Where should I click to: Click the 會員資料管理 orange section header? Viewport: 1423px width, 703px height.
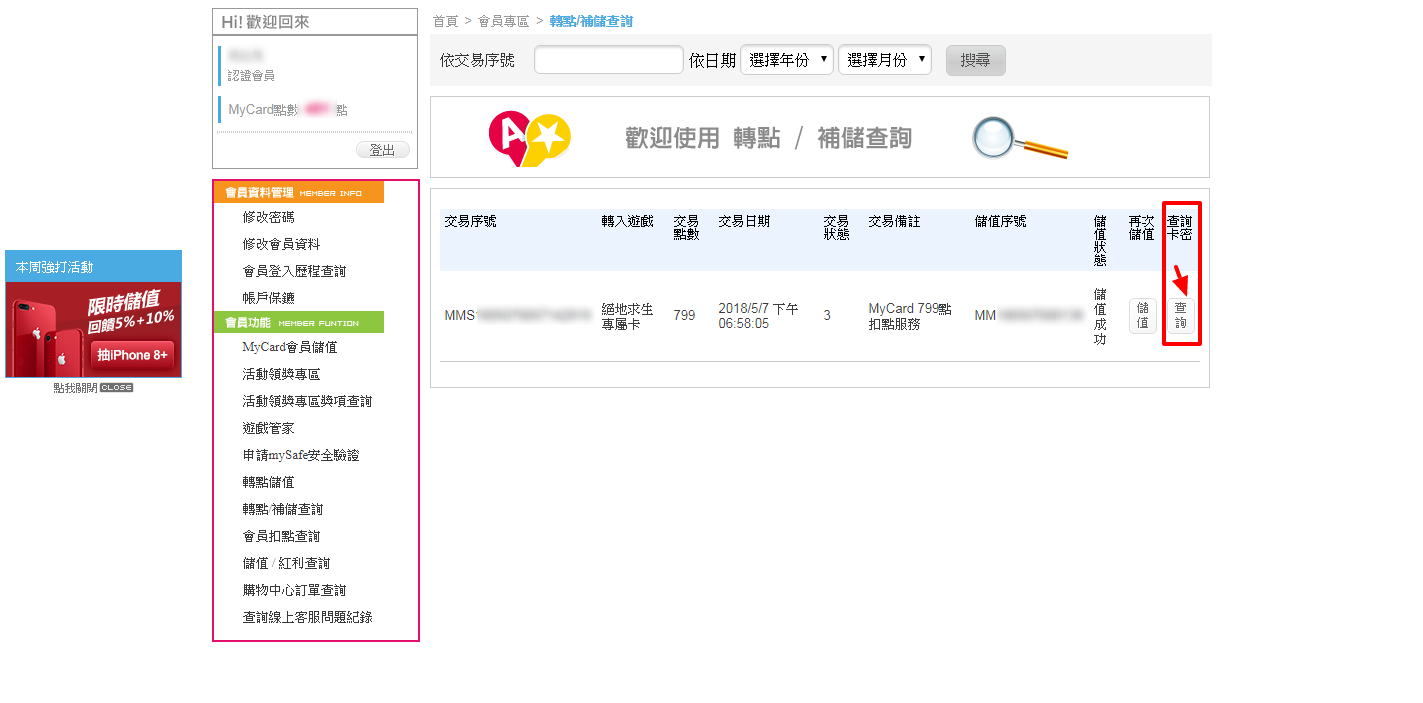(299, 192)
